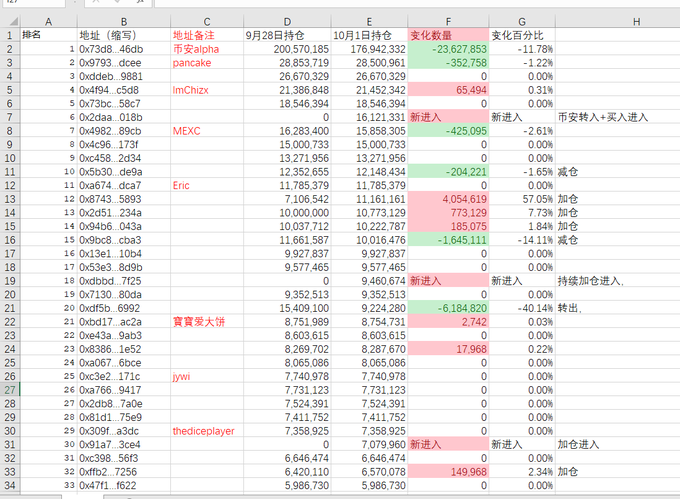
Task: Select the 'pancake' note cell
Action: [207, 63]
